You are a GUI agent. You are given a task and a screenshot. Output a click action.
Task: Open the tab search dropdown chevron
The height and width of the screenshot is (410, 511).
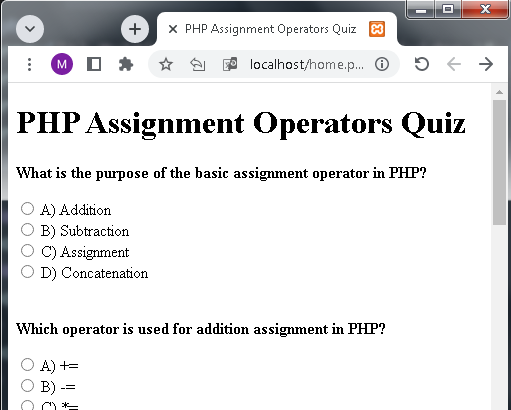[30, 29]
